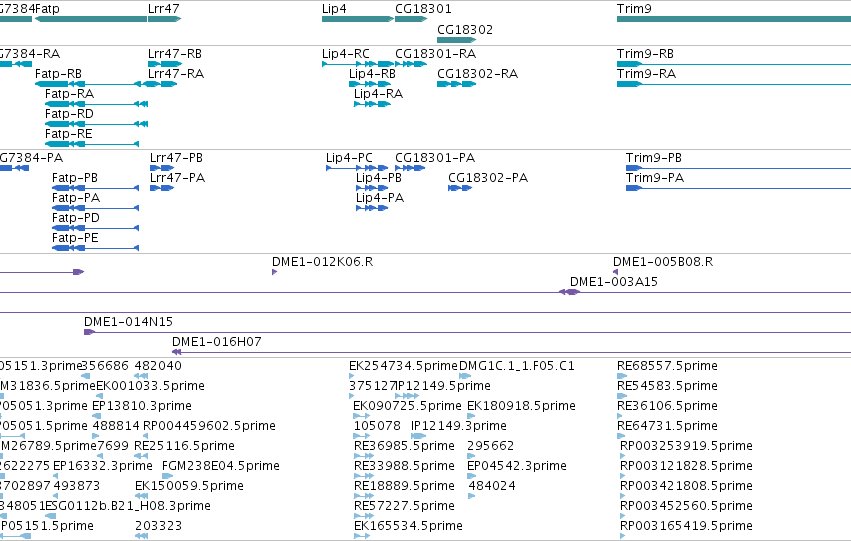Click the DME1-016H07 BAC clone
Image resolution: width=851 pixels, height=541 pixels.
217,342
